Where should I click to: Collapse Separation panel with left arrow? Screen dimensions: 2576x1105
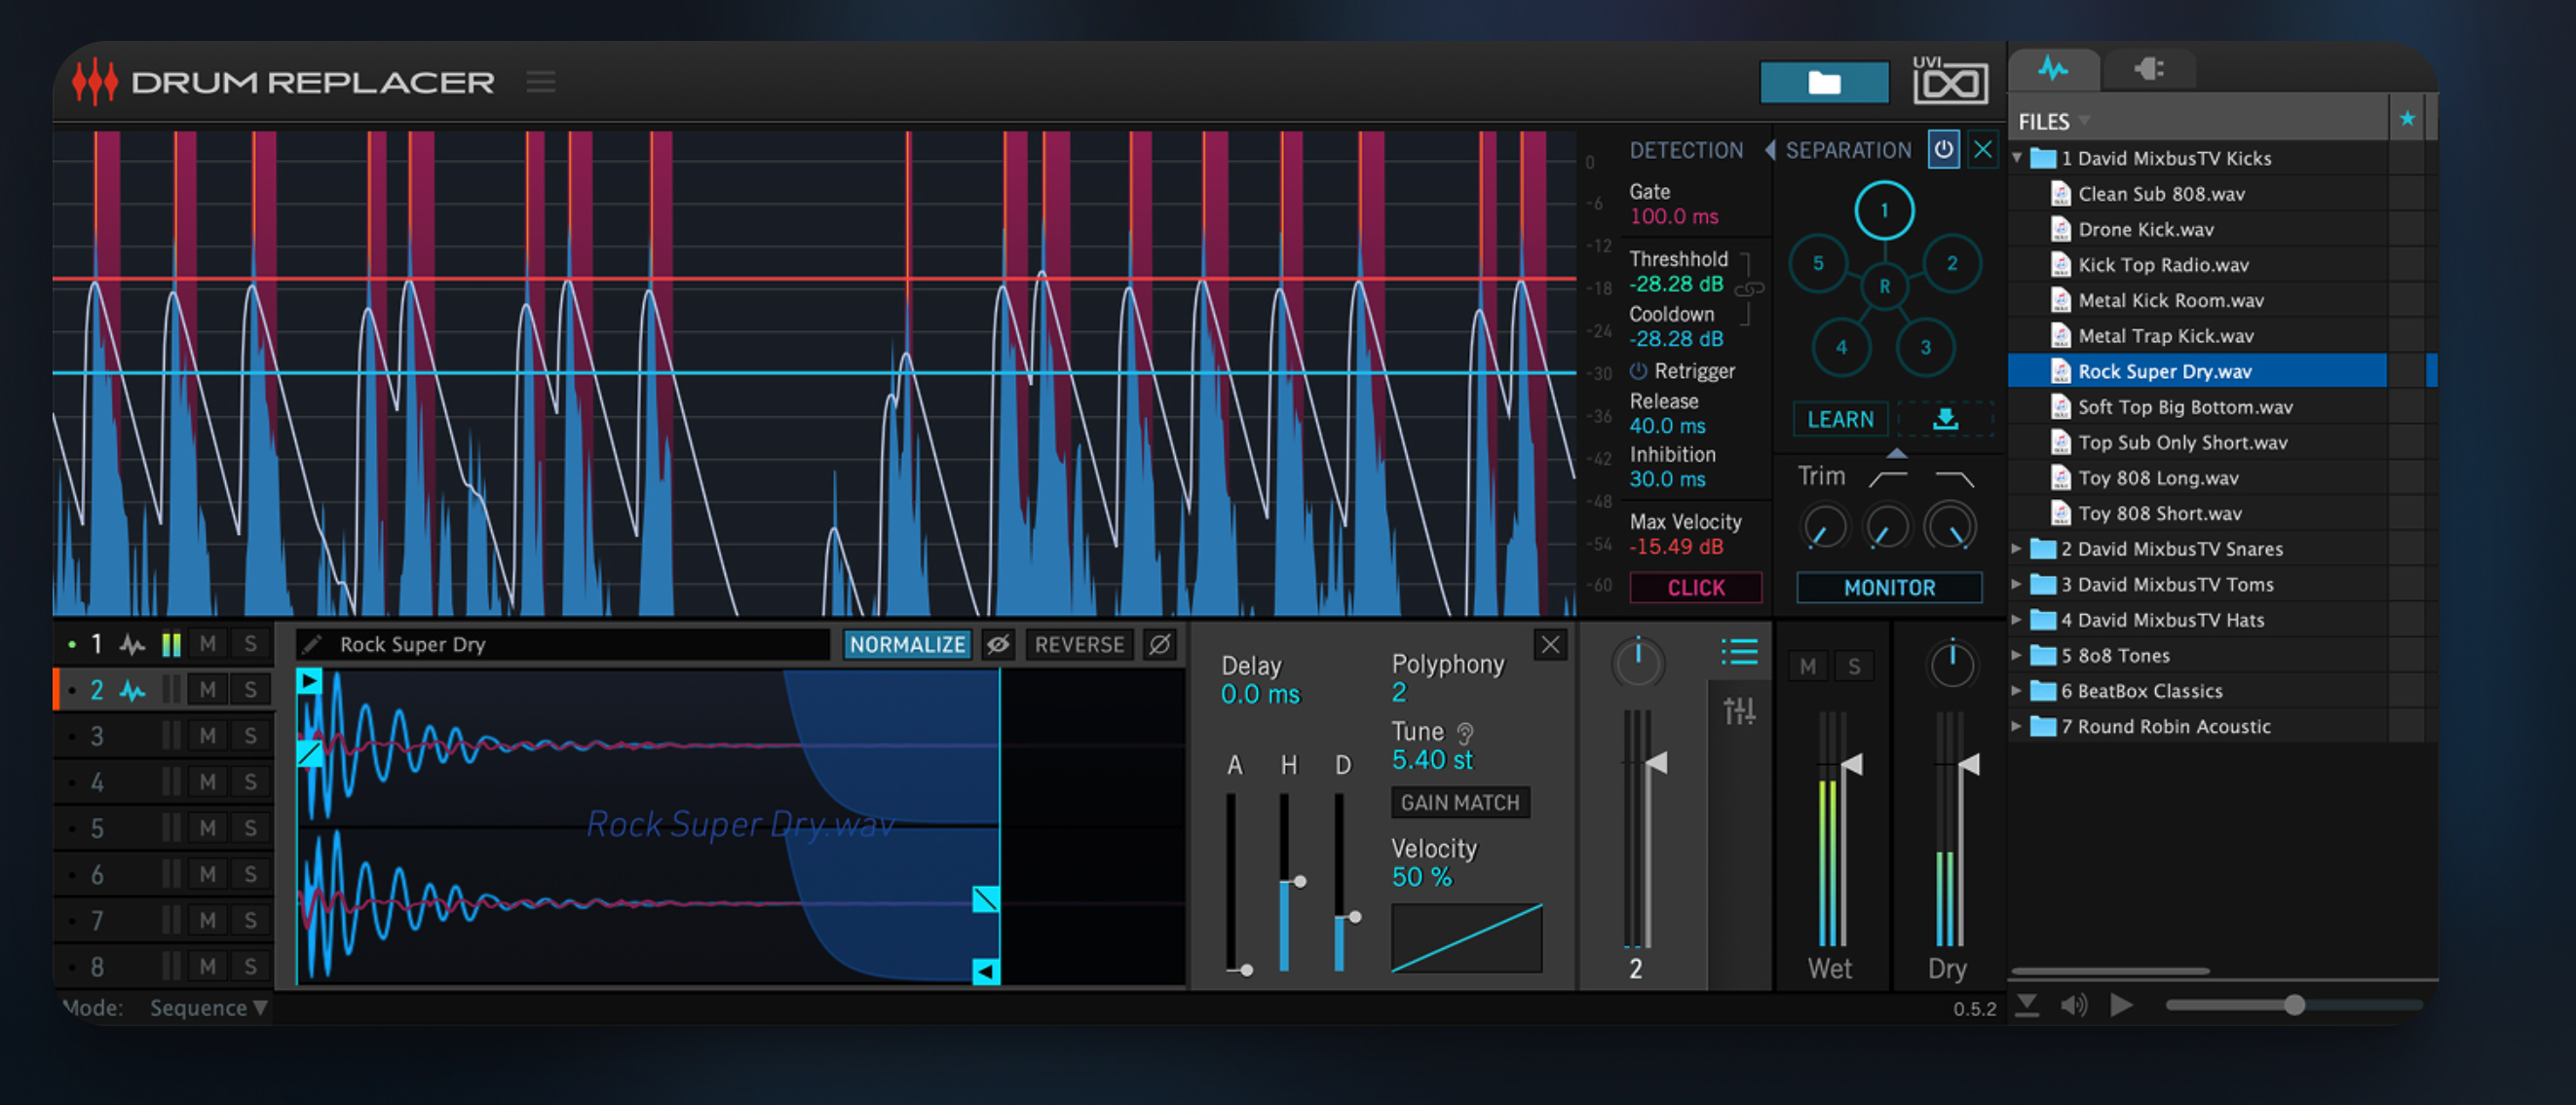(x=1770, y=150)
